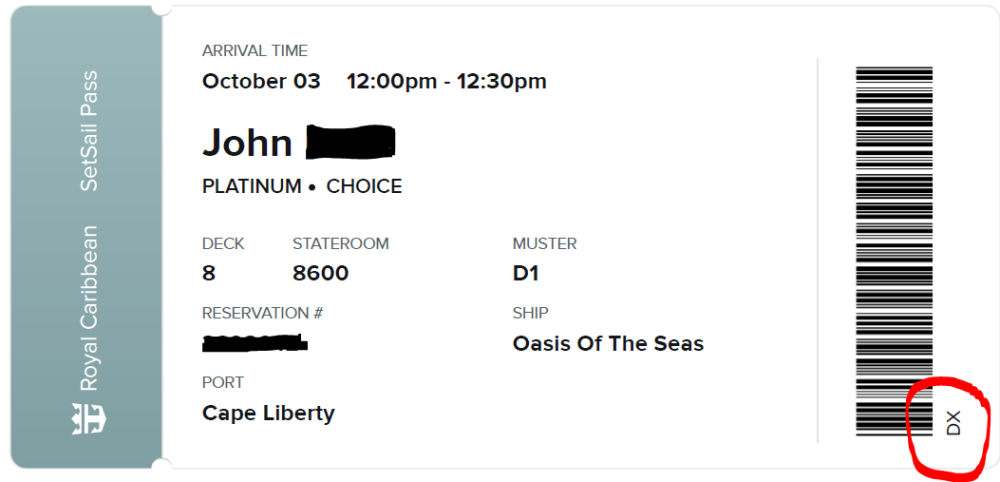Click the ARRIVAL TIME heading
Image resolution: width=1000 pixels, height=482 pixels.
[254, 51]
